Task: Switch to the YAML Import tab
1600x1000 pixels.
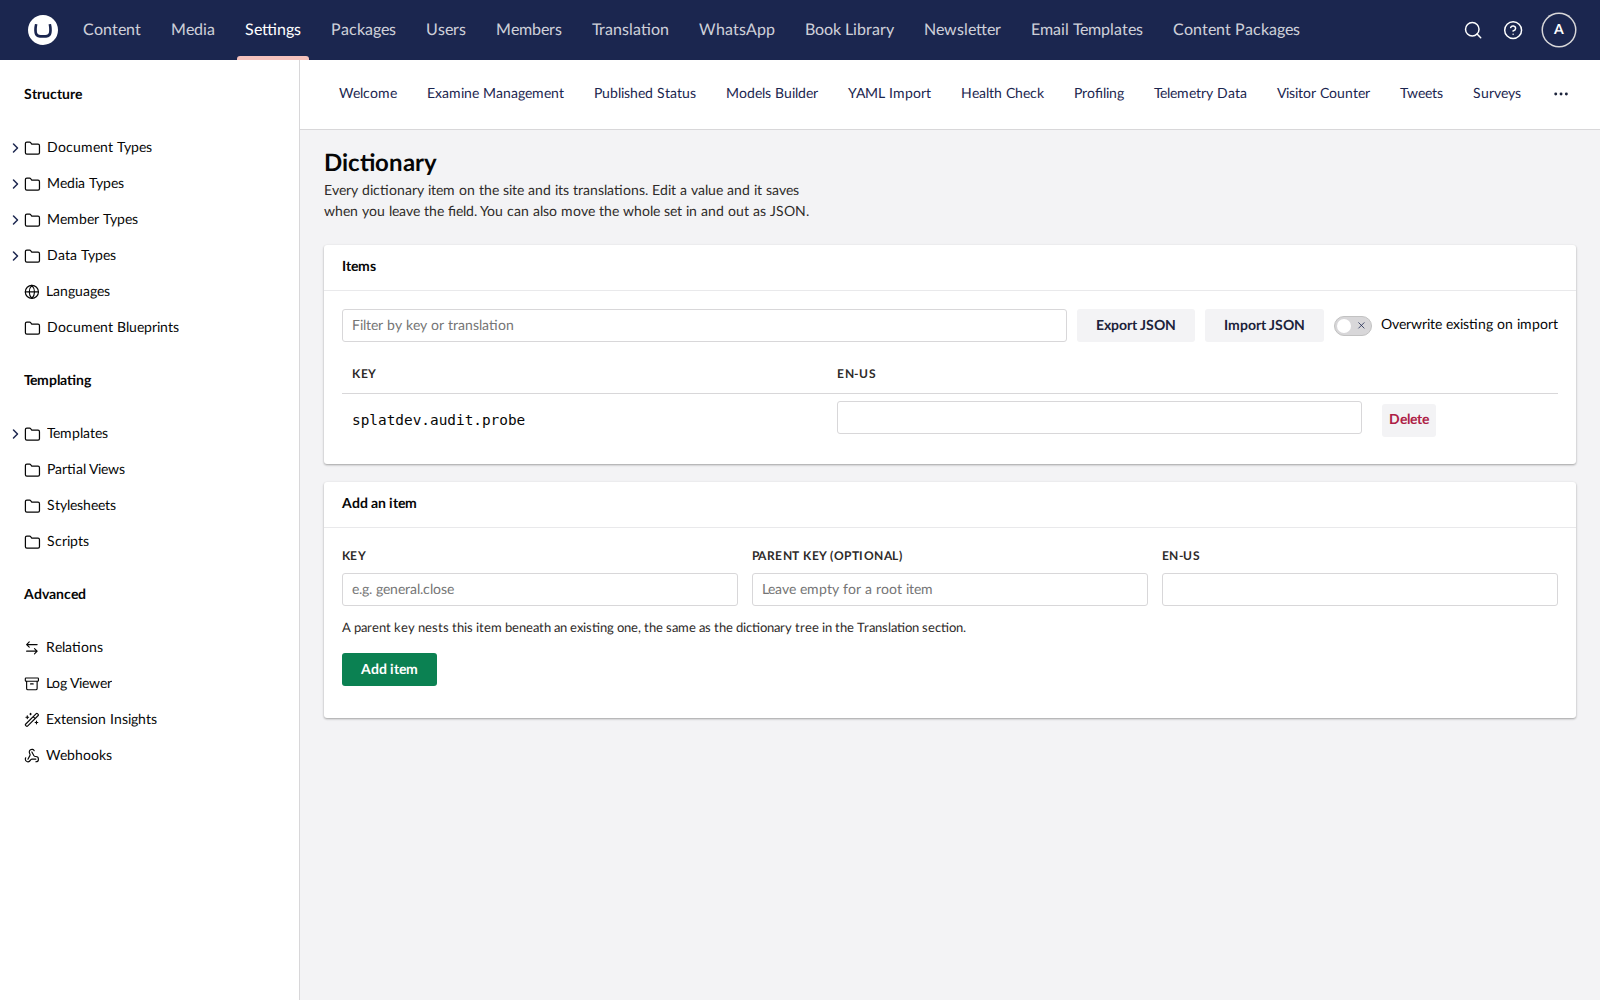Action: point(889,94)
